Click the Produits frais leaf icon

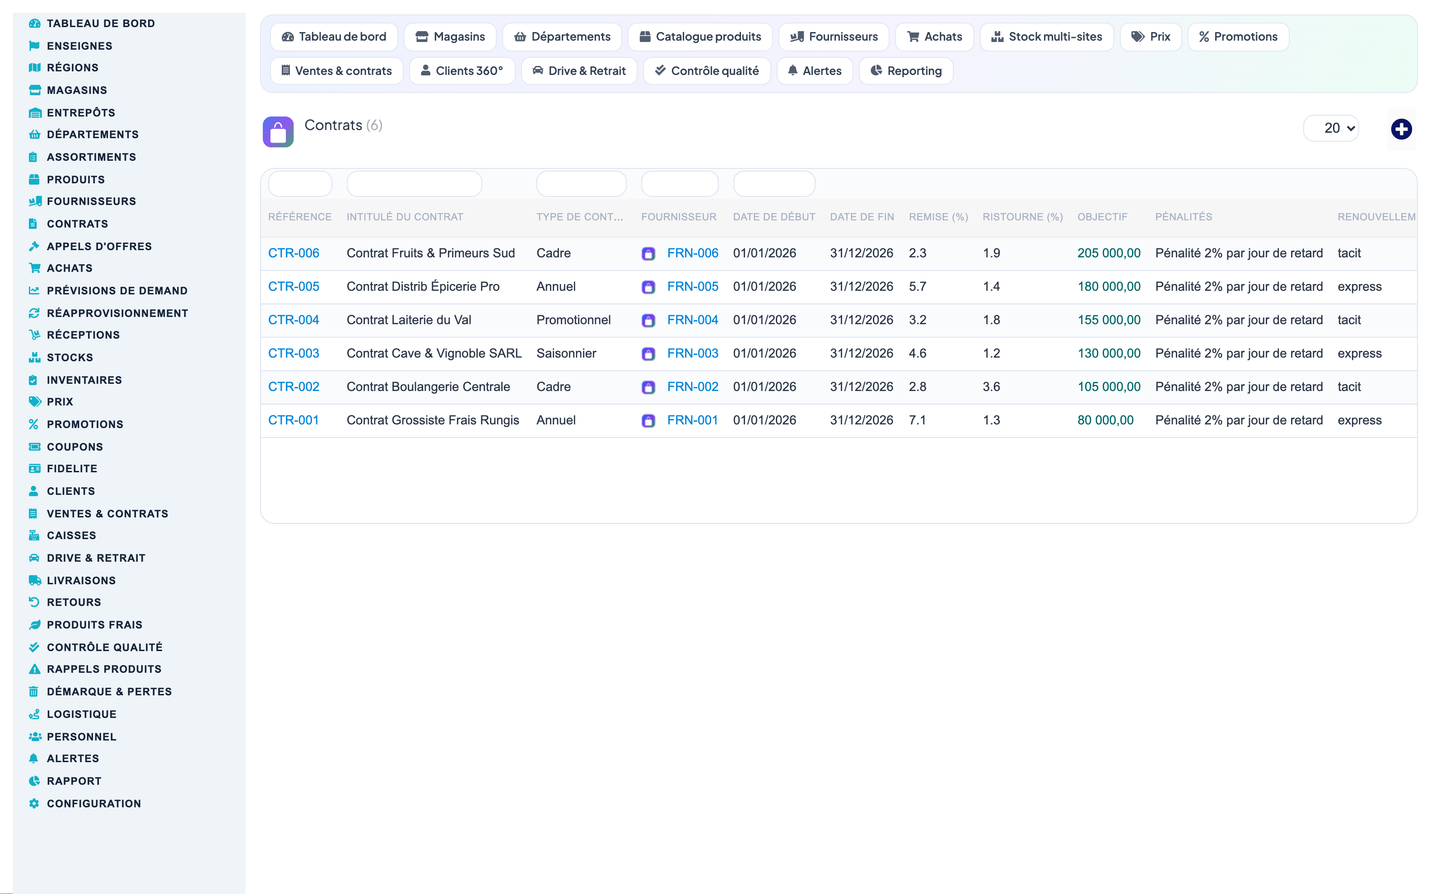pyautogui.click(x=35, y=625)
